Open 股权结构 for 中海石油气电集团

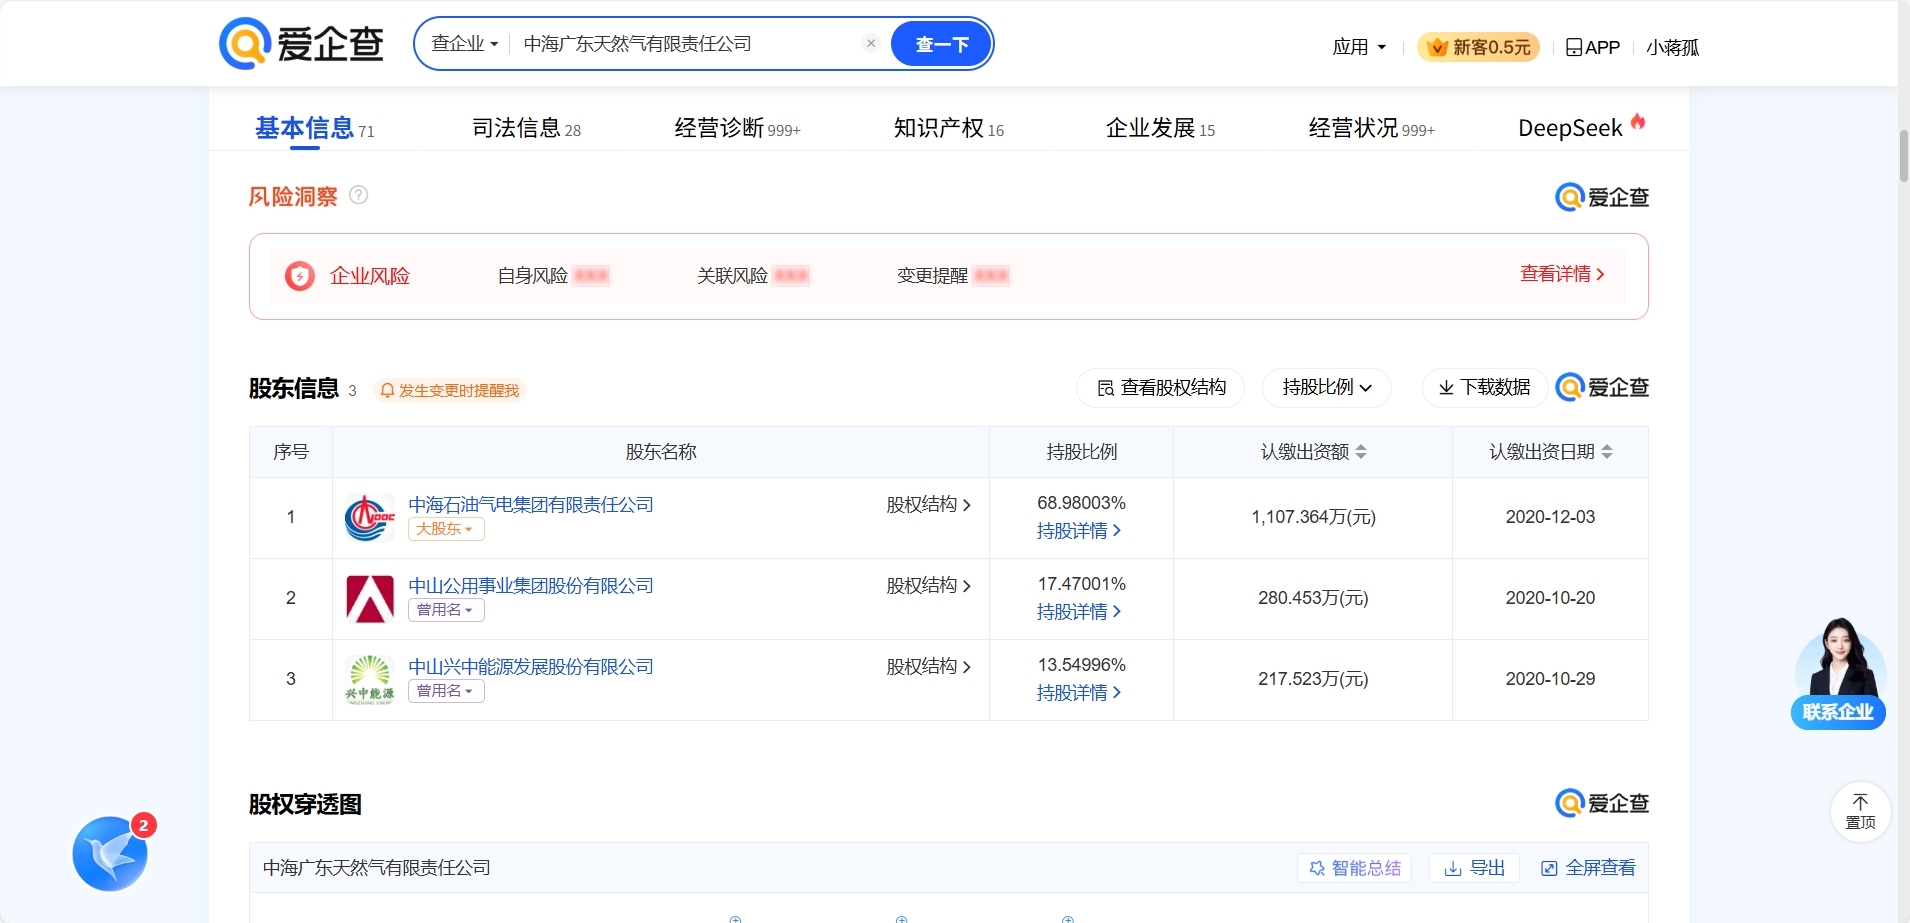click(x=929, y=505)
